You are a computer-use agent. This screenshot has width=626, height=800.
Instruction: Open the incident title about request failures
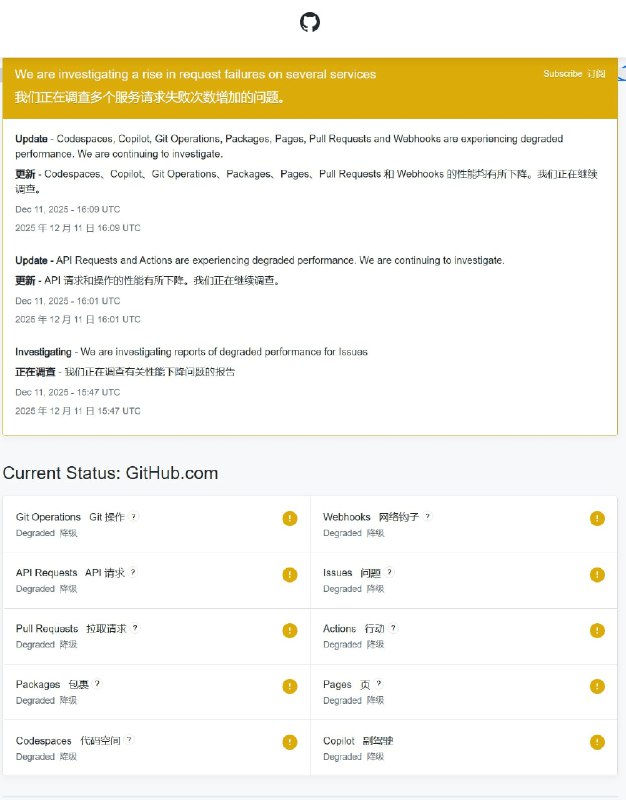(x=195, y=74)
